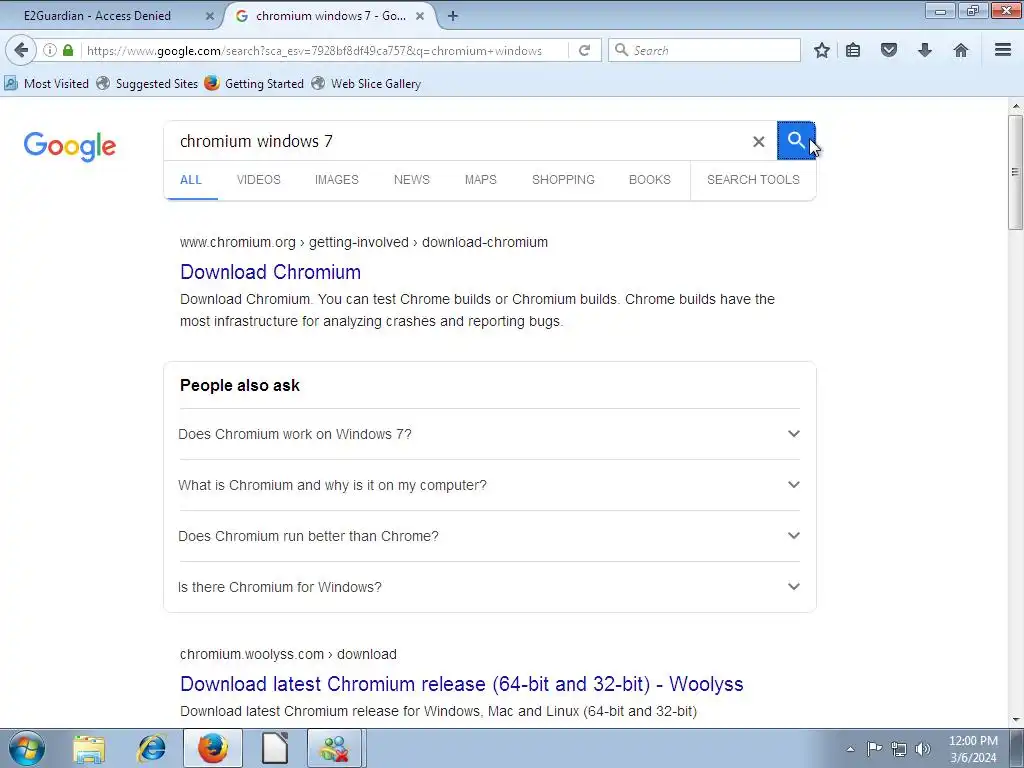This screenshot has width=1024, height=768.
Task: Open the taskbar clock and date
Action: click(x=973, y=749)
